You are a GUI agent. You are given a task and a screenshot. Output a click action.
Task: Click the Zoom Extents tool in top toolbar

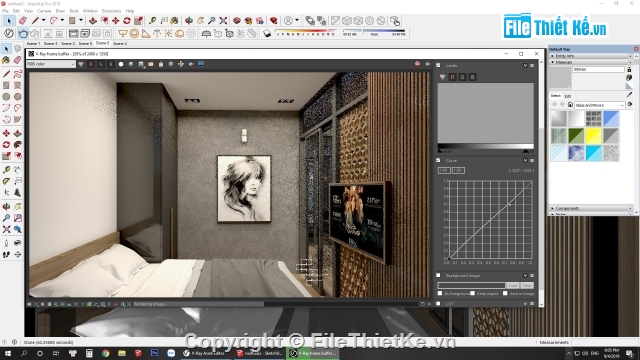coord(223,20)
